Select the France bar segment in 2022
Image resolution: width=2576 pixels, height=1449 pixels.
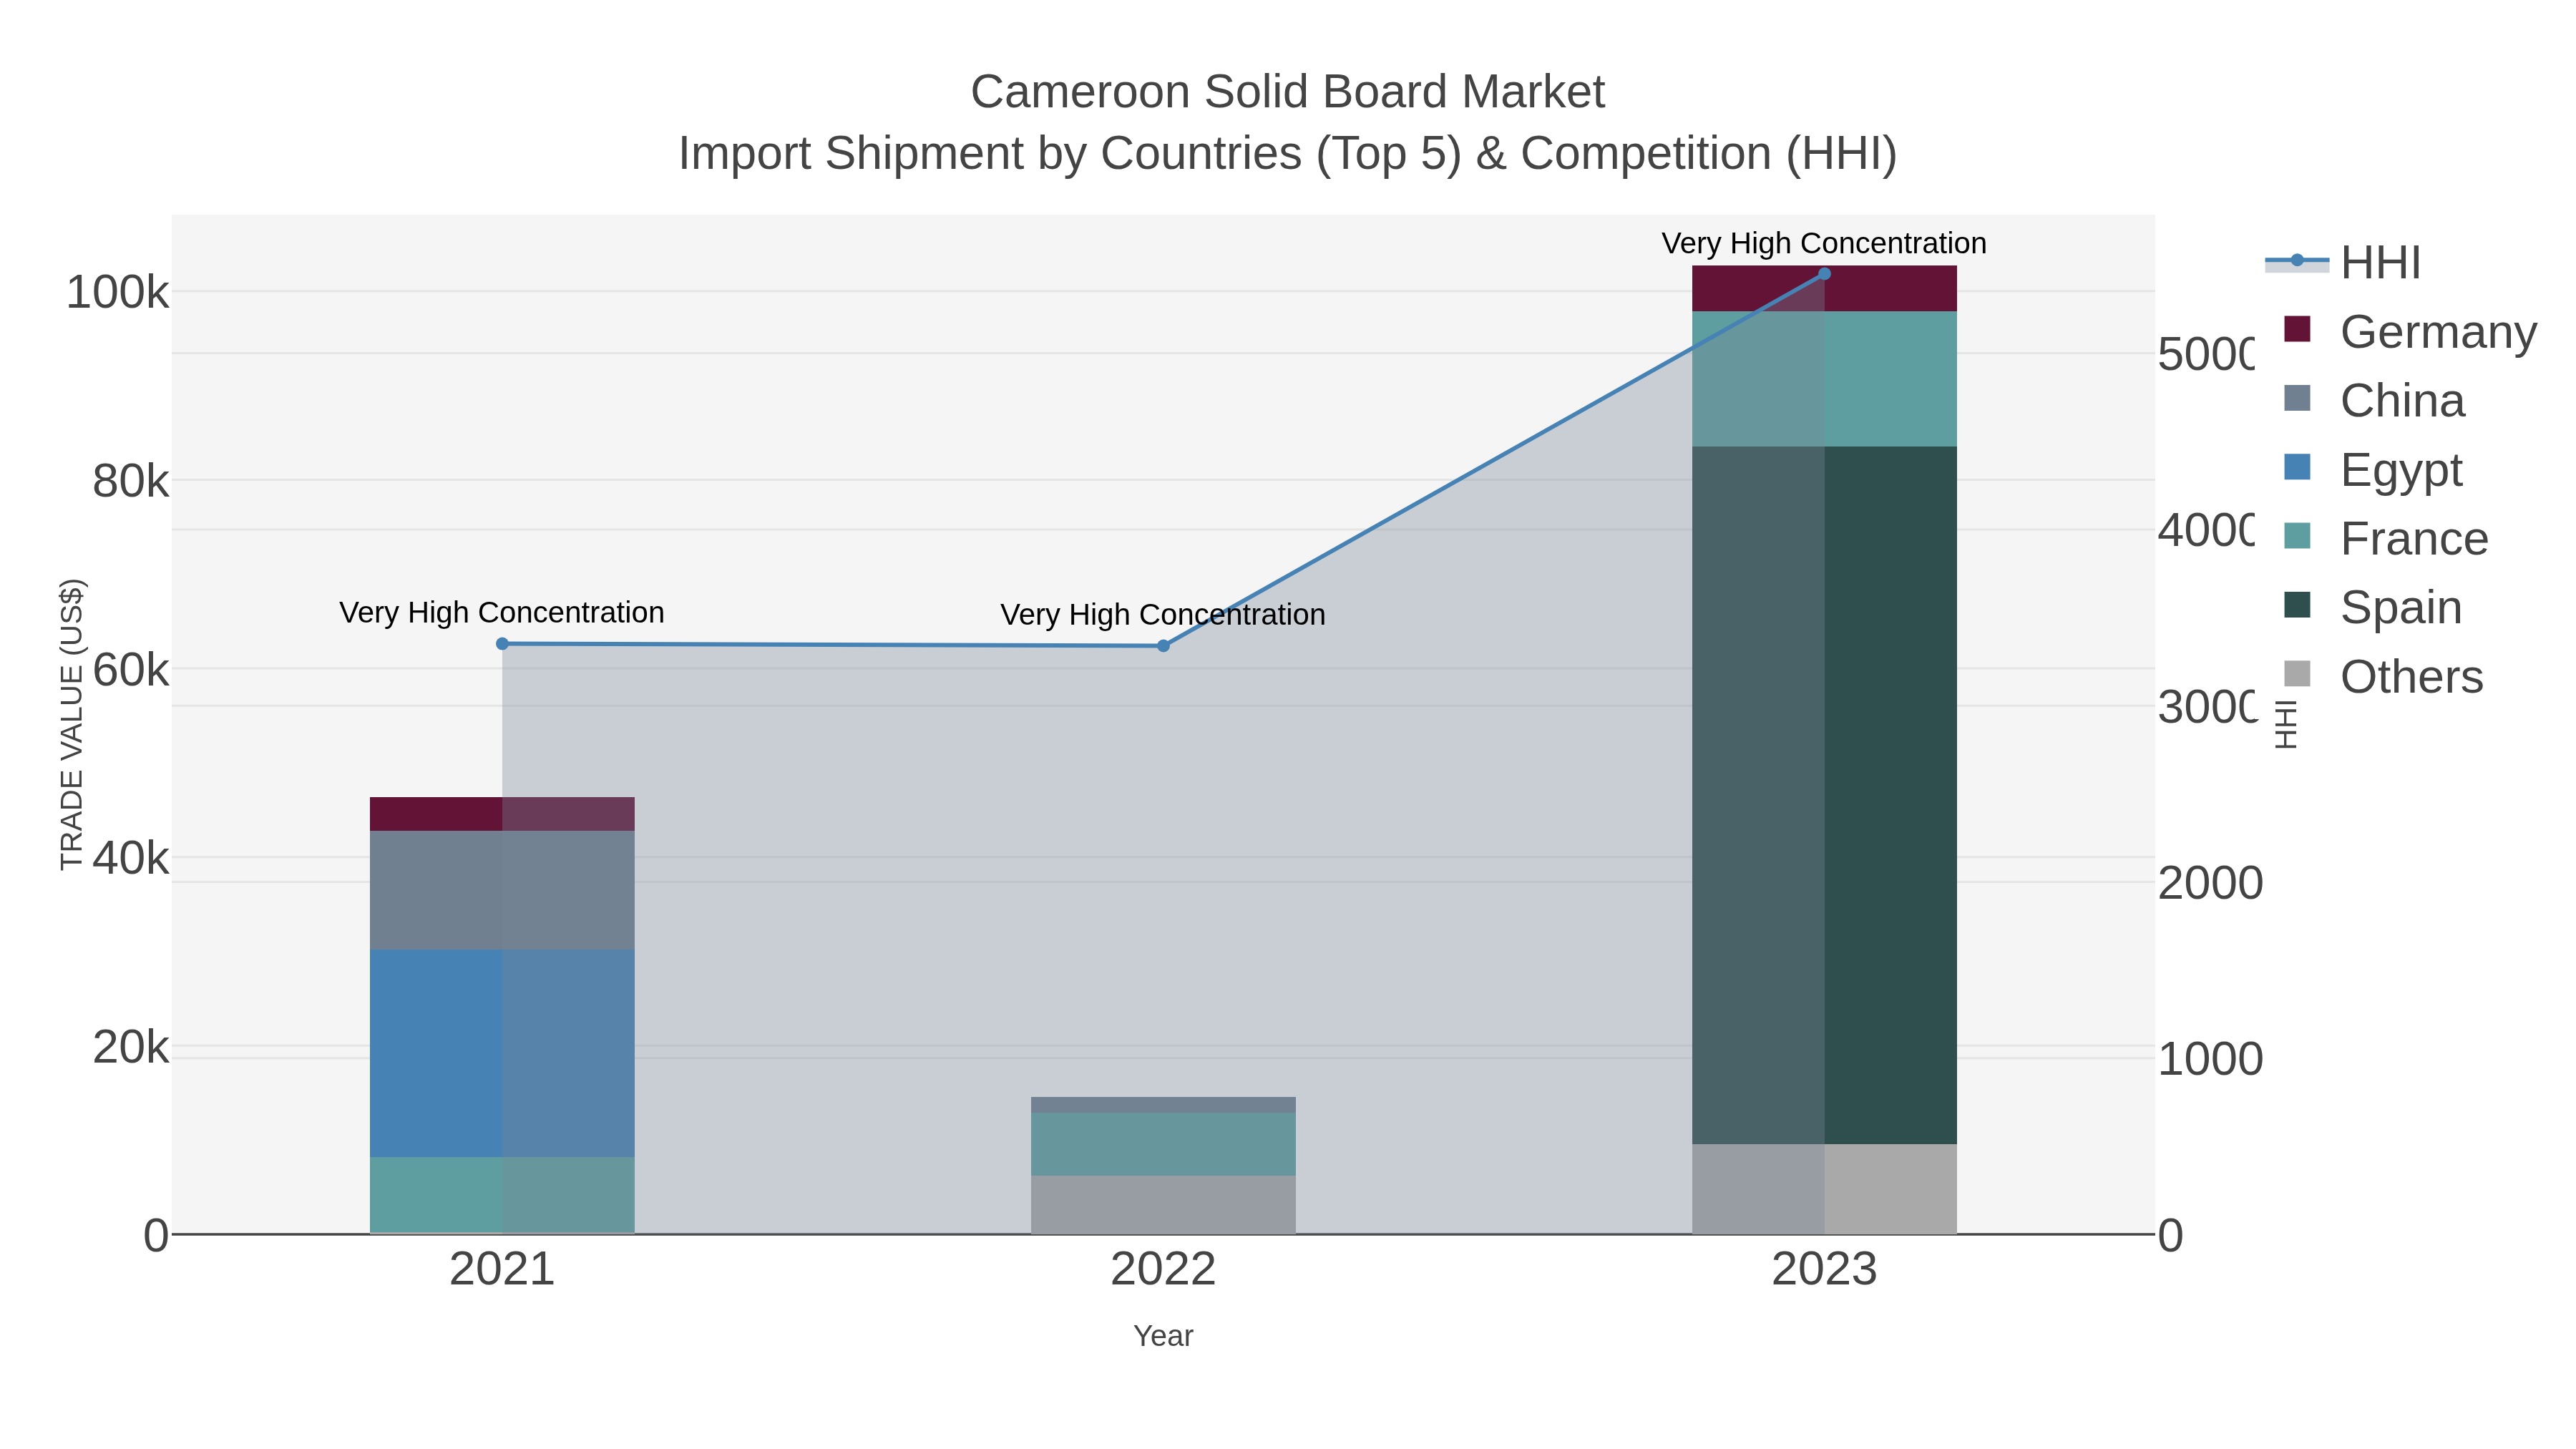(1163, 1144)
